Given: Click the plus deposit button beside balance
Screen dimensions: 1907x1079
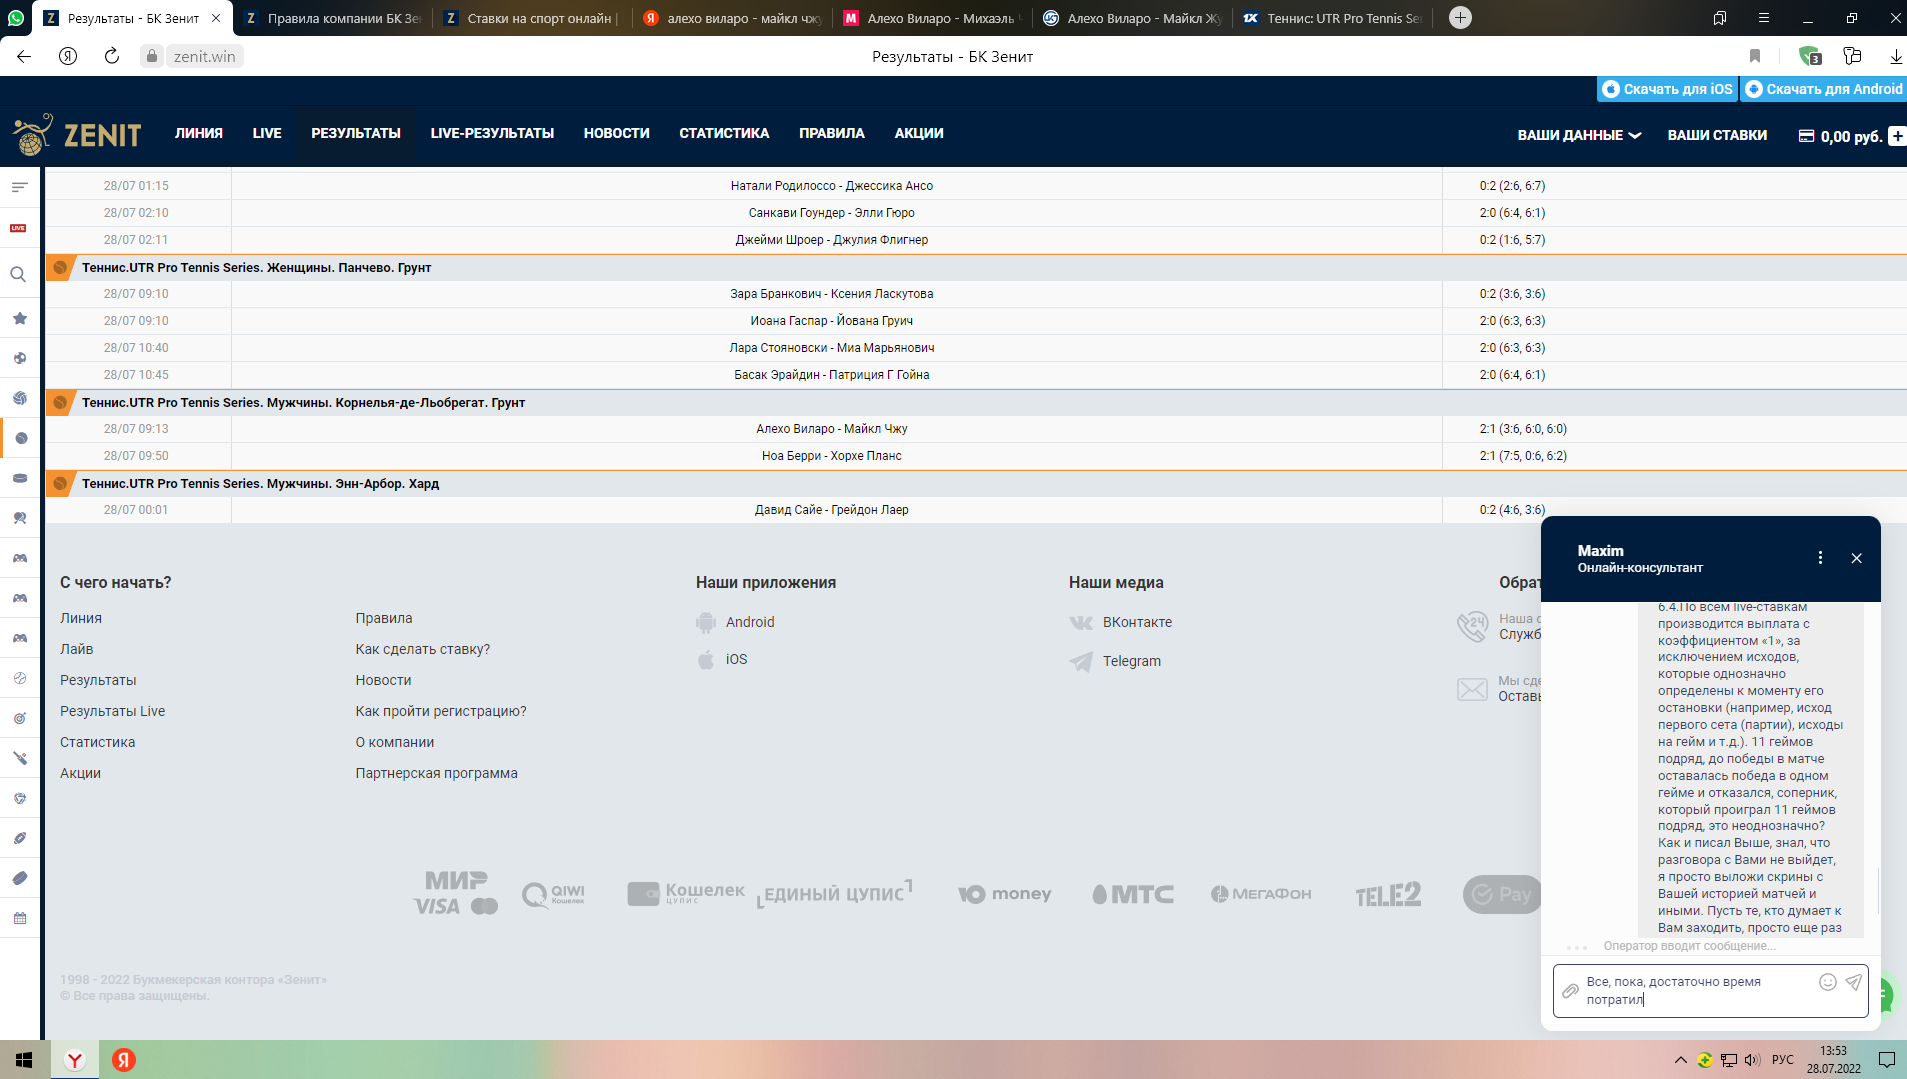Looking at the screenshot, I should coord(1896,136).
